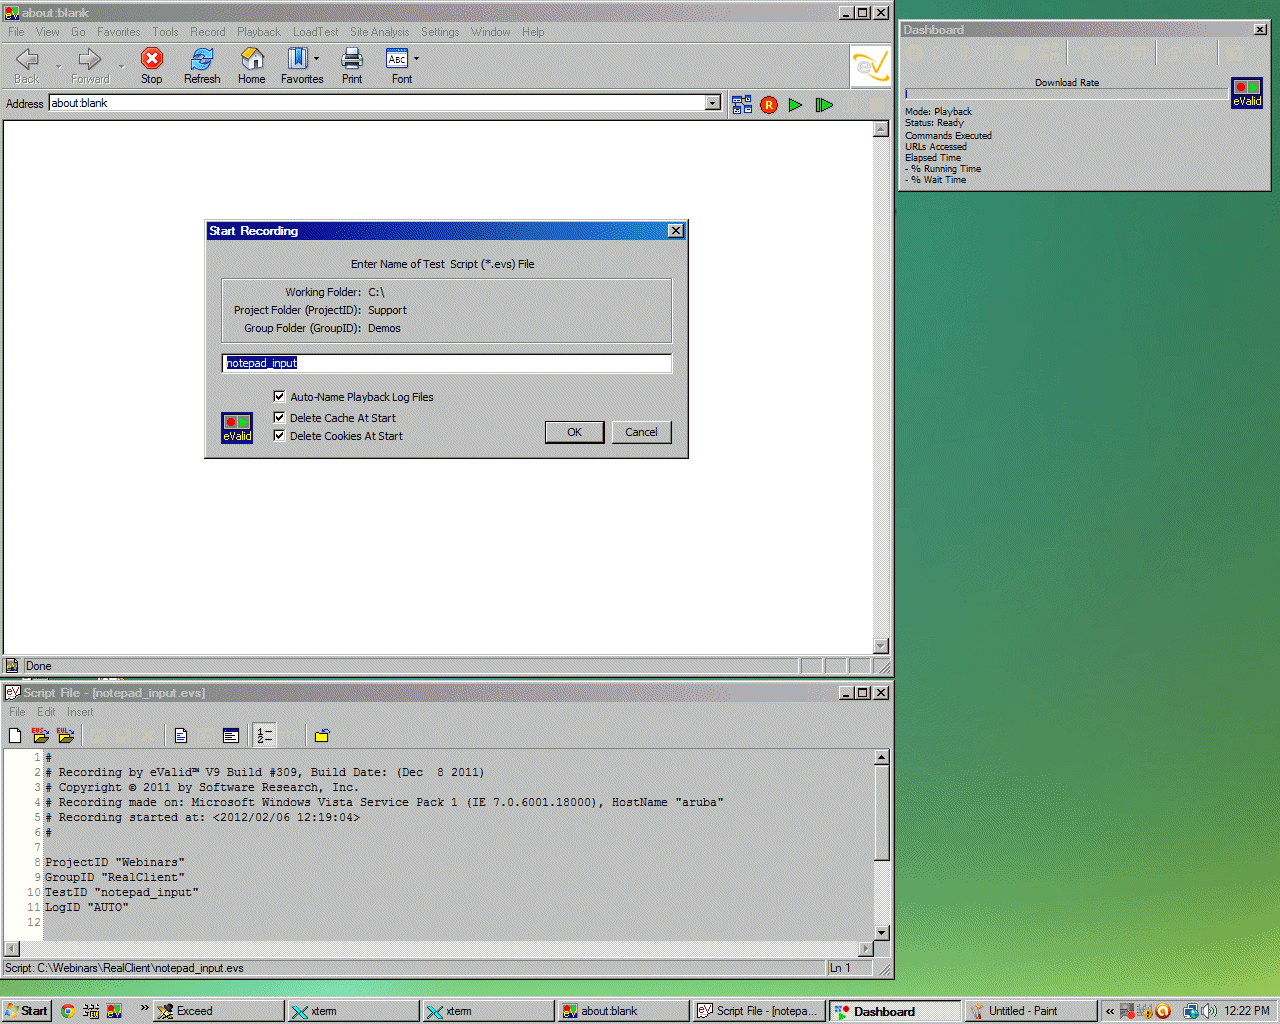Click Cancel in Start Recording dialog

[x=641, y=432]
